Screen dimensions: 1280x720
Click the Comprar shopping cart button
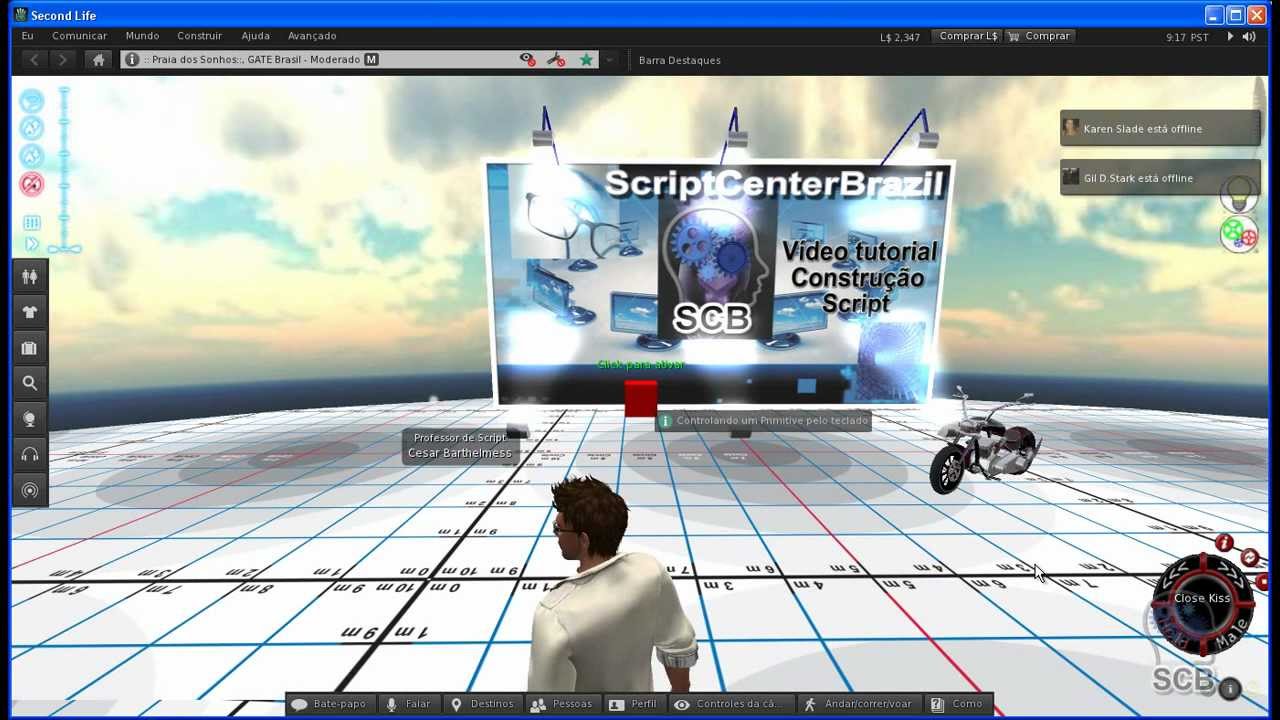(x=1039, y=36)
